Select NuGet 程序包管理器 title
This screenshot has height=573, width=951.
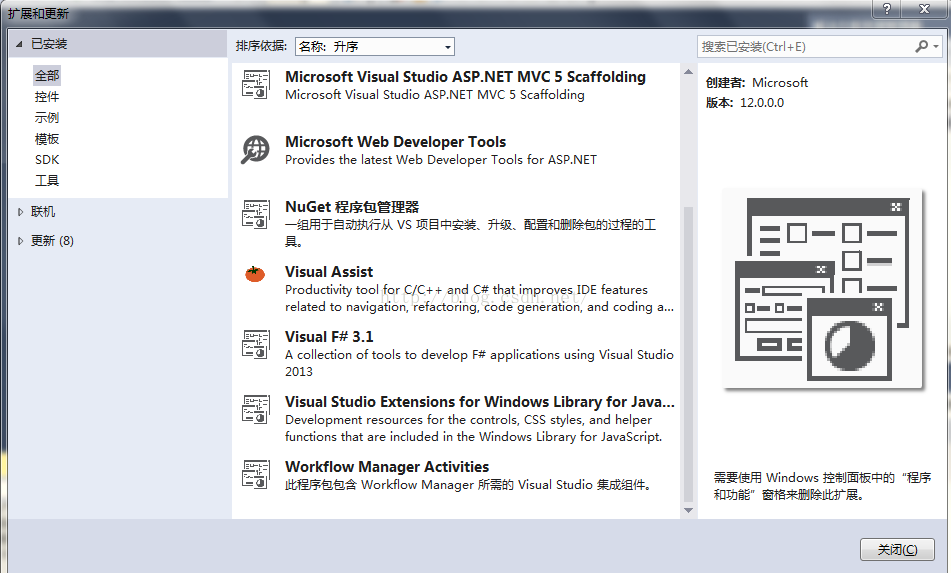352,207
